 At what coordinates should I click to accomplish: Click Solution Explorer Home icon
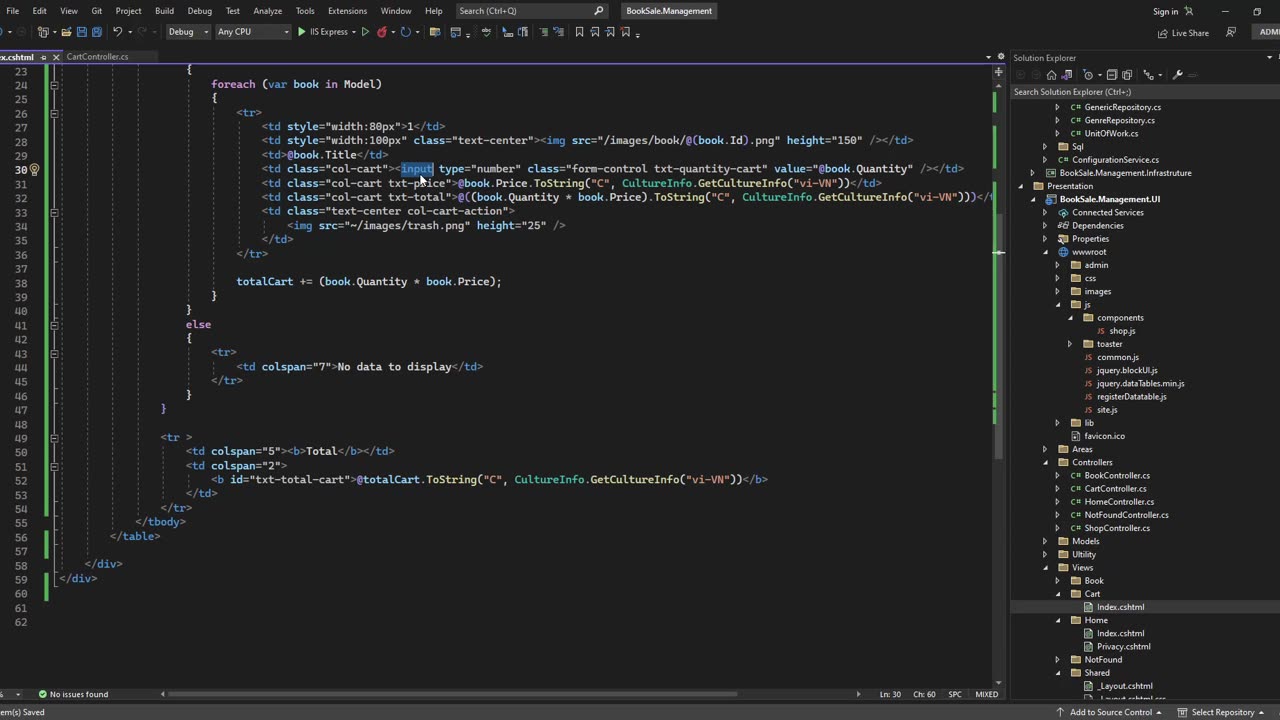pos(1052,75)
